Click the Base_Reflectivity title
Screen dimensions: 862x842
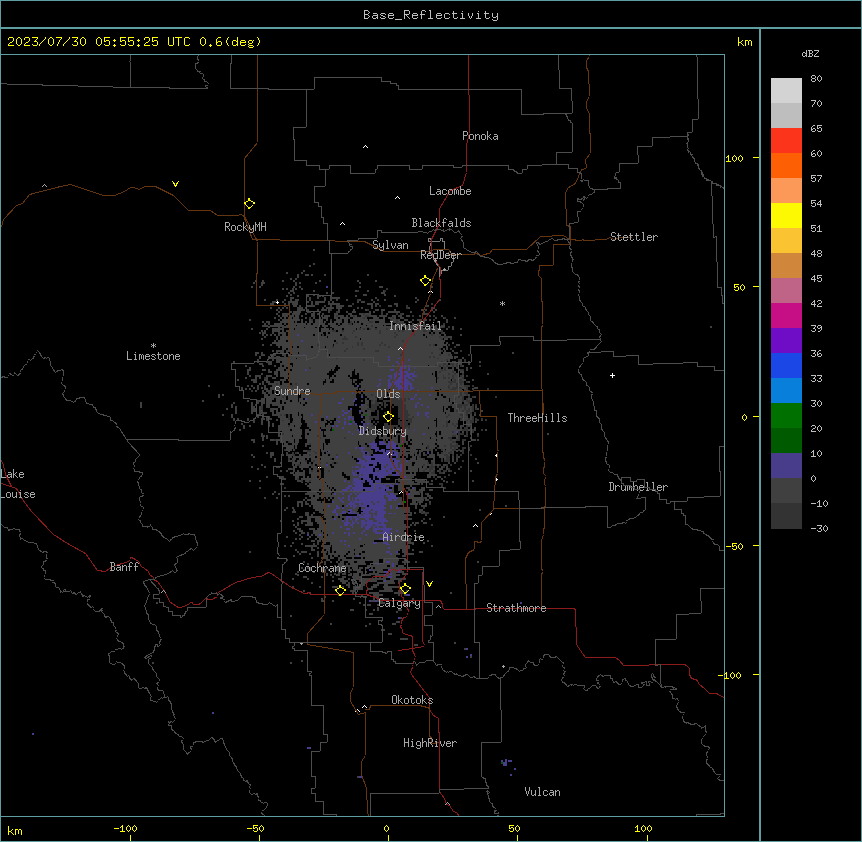431,15
